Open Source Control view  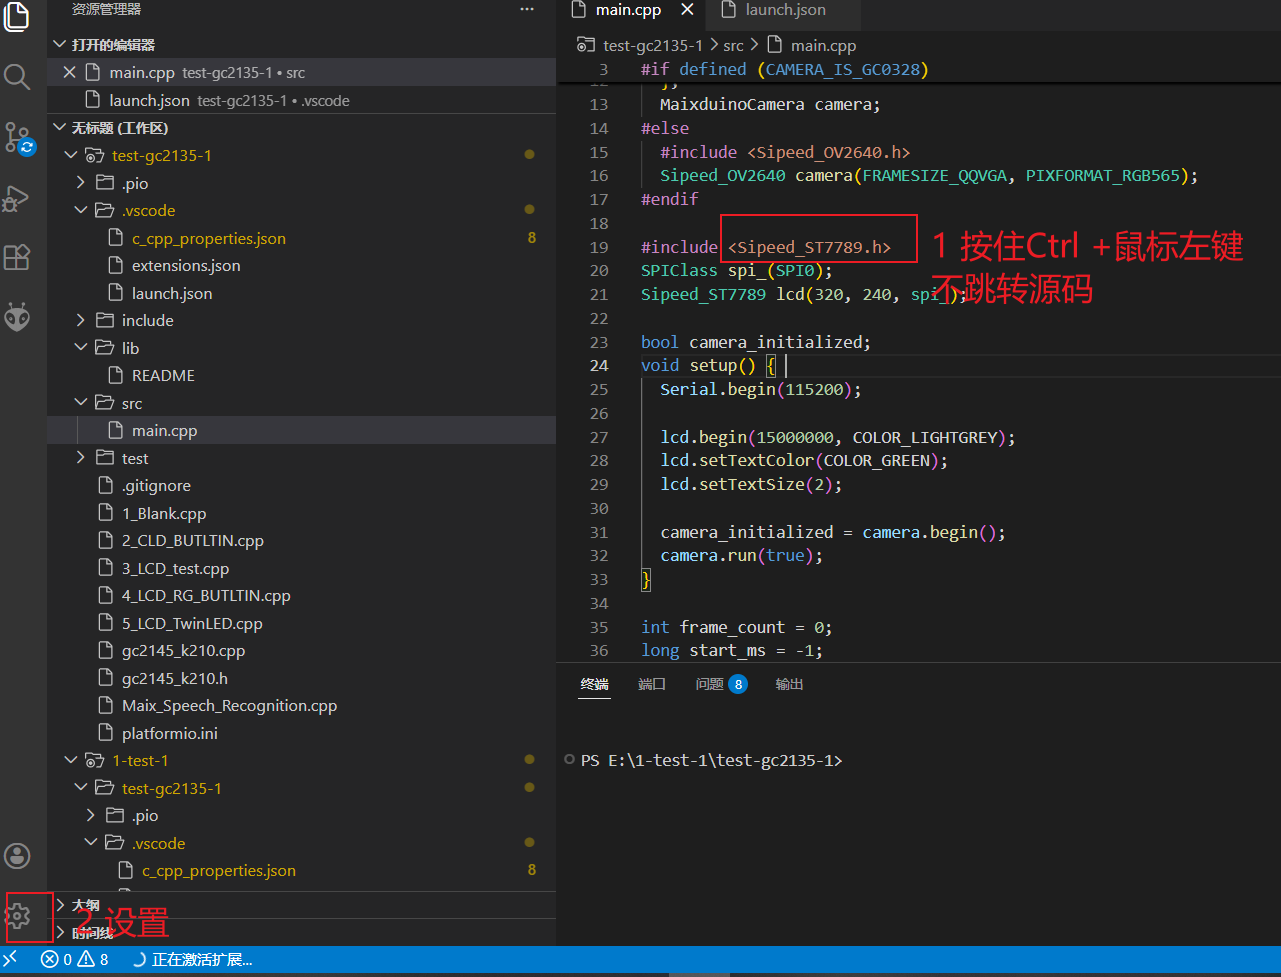(x=19, y=138)
